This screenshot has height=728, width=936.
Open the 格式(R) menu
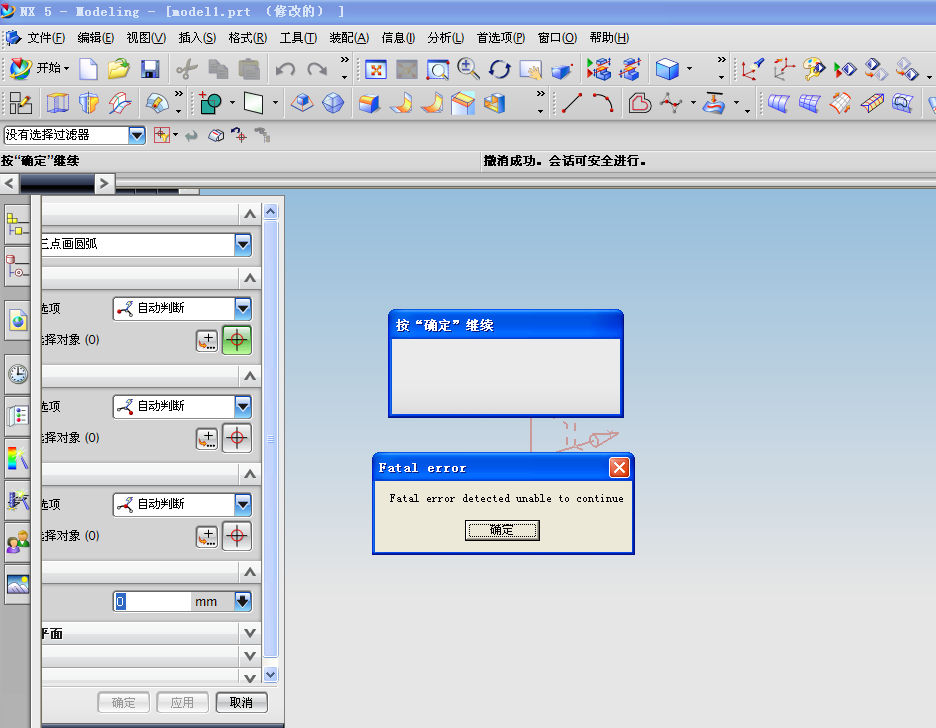click(248, 38)
